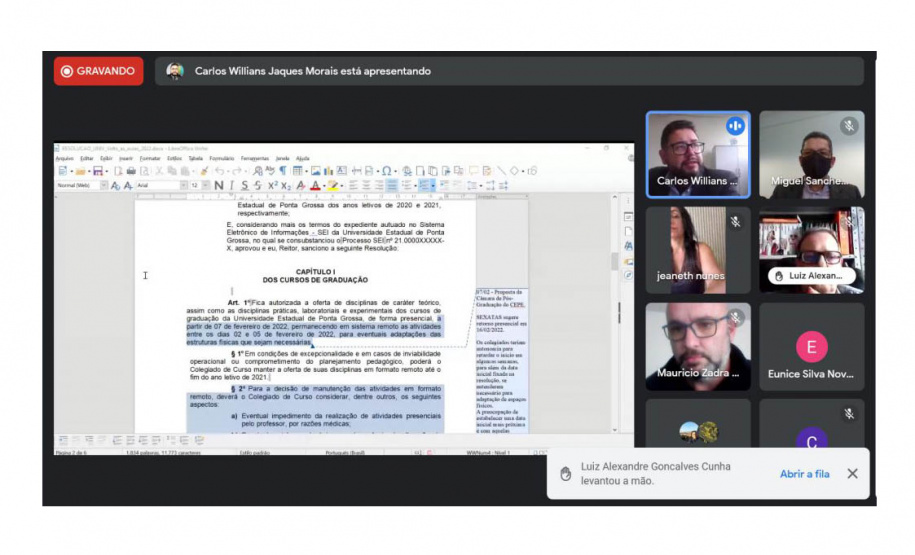Screen dimensions: 915x555
Task: Click the italic I formatting icon
Action: pyautogui.click(x=232, y=186)
